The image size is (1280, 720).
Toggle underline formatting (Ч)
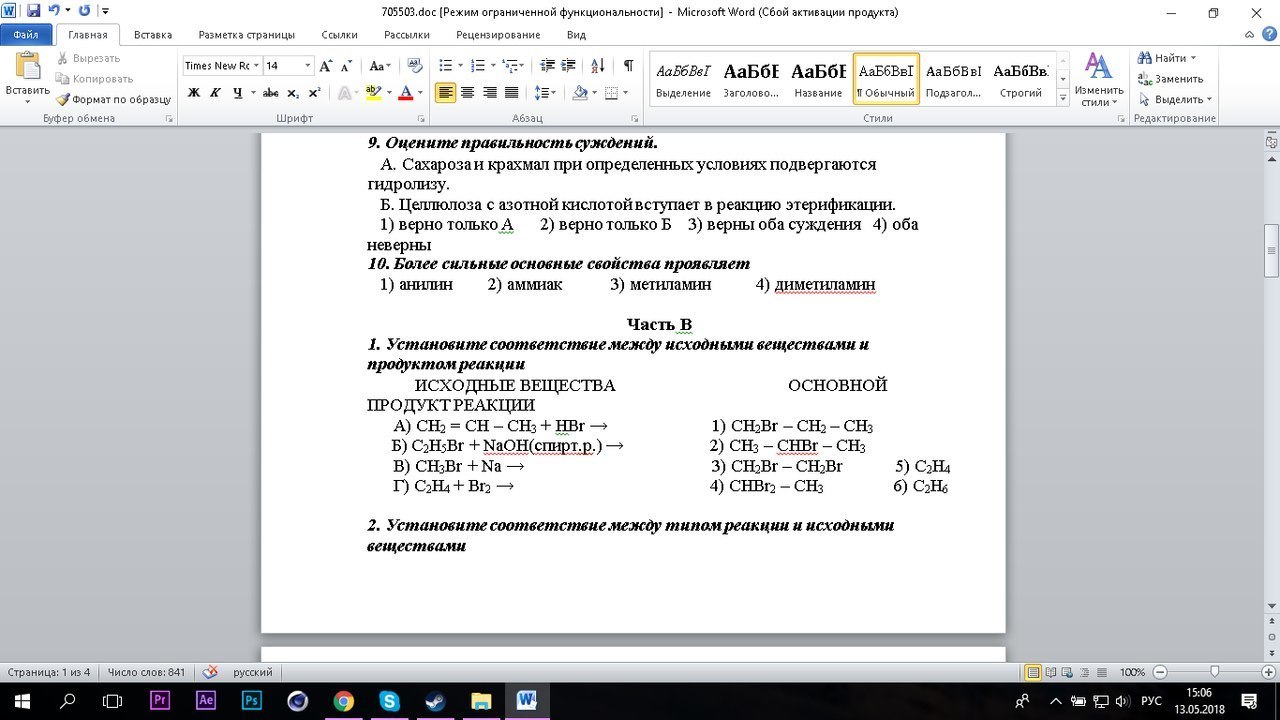[x=237, y=93]
